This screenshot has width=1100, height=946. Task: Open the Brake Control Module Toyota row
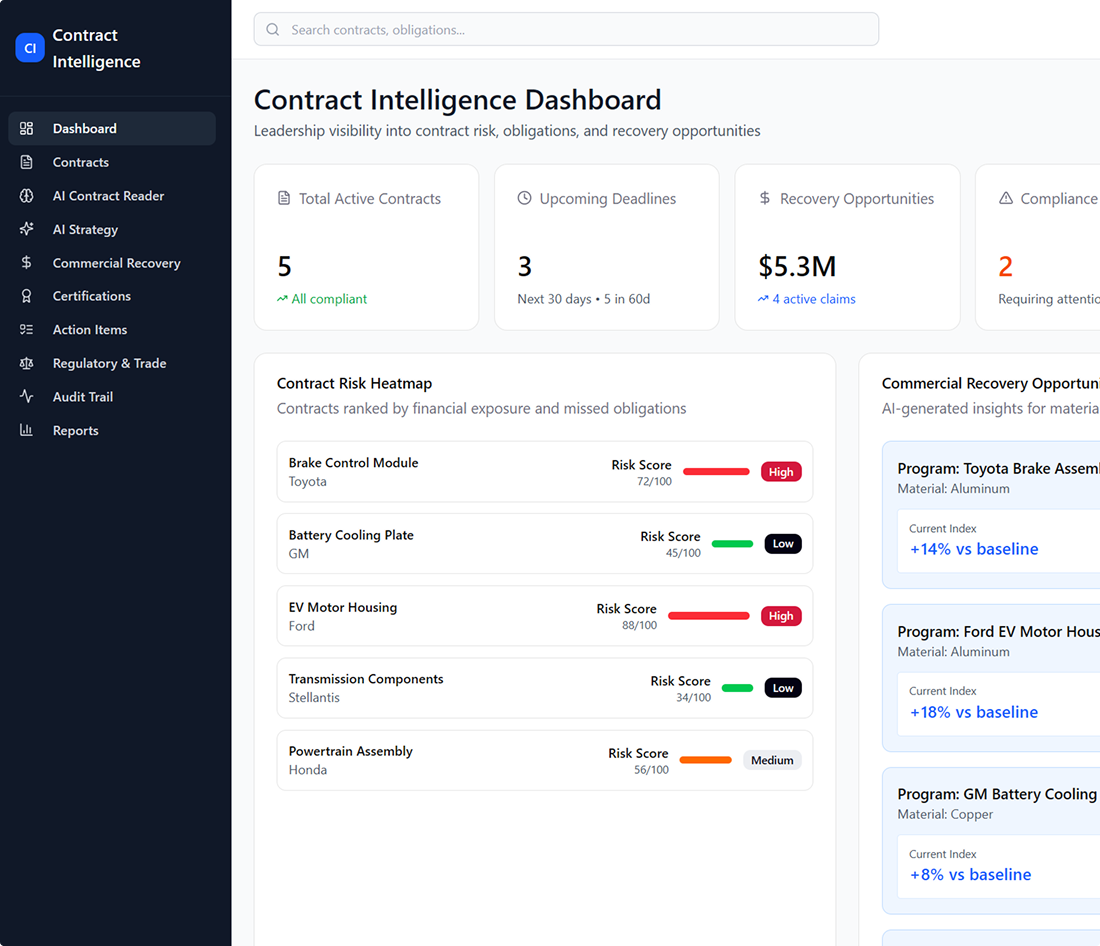click(x=545, y=472)
